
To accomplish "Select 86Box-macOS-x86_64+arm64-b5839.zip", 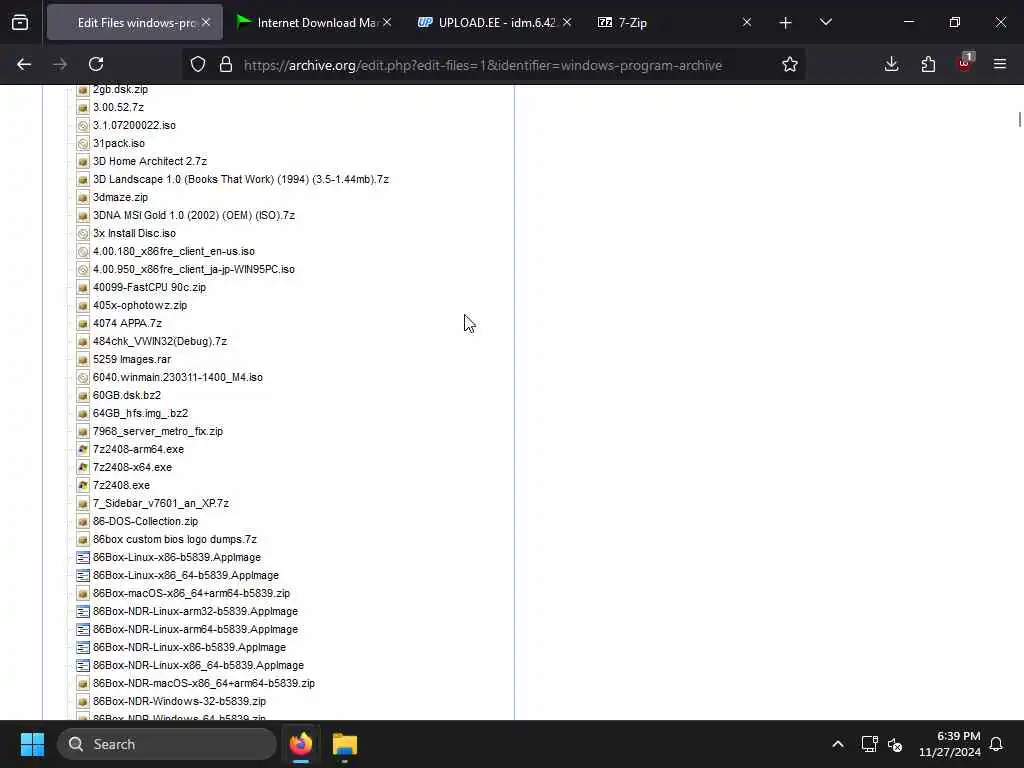I will tap(191, 594).
